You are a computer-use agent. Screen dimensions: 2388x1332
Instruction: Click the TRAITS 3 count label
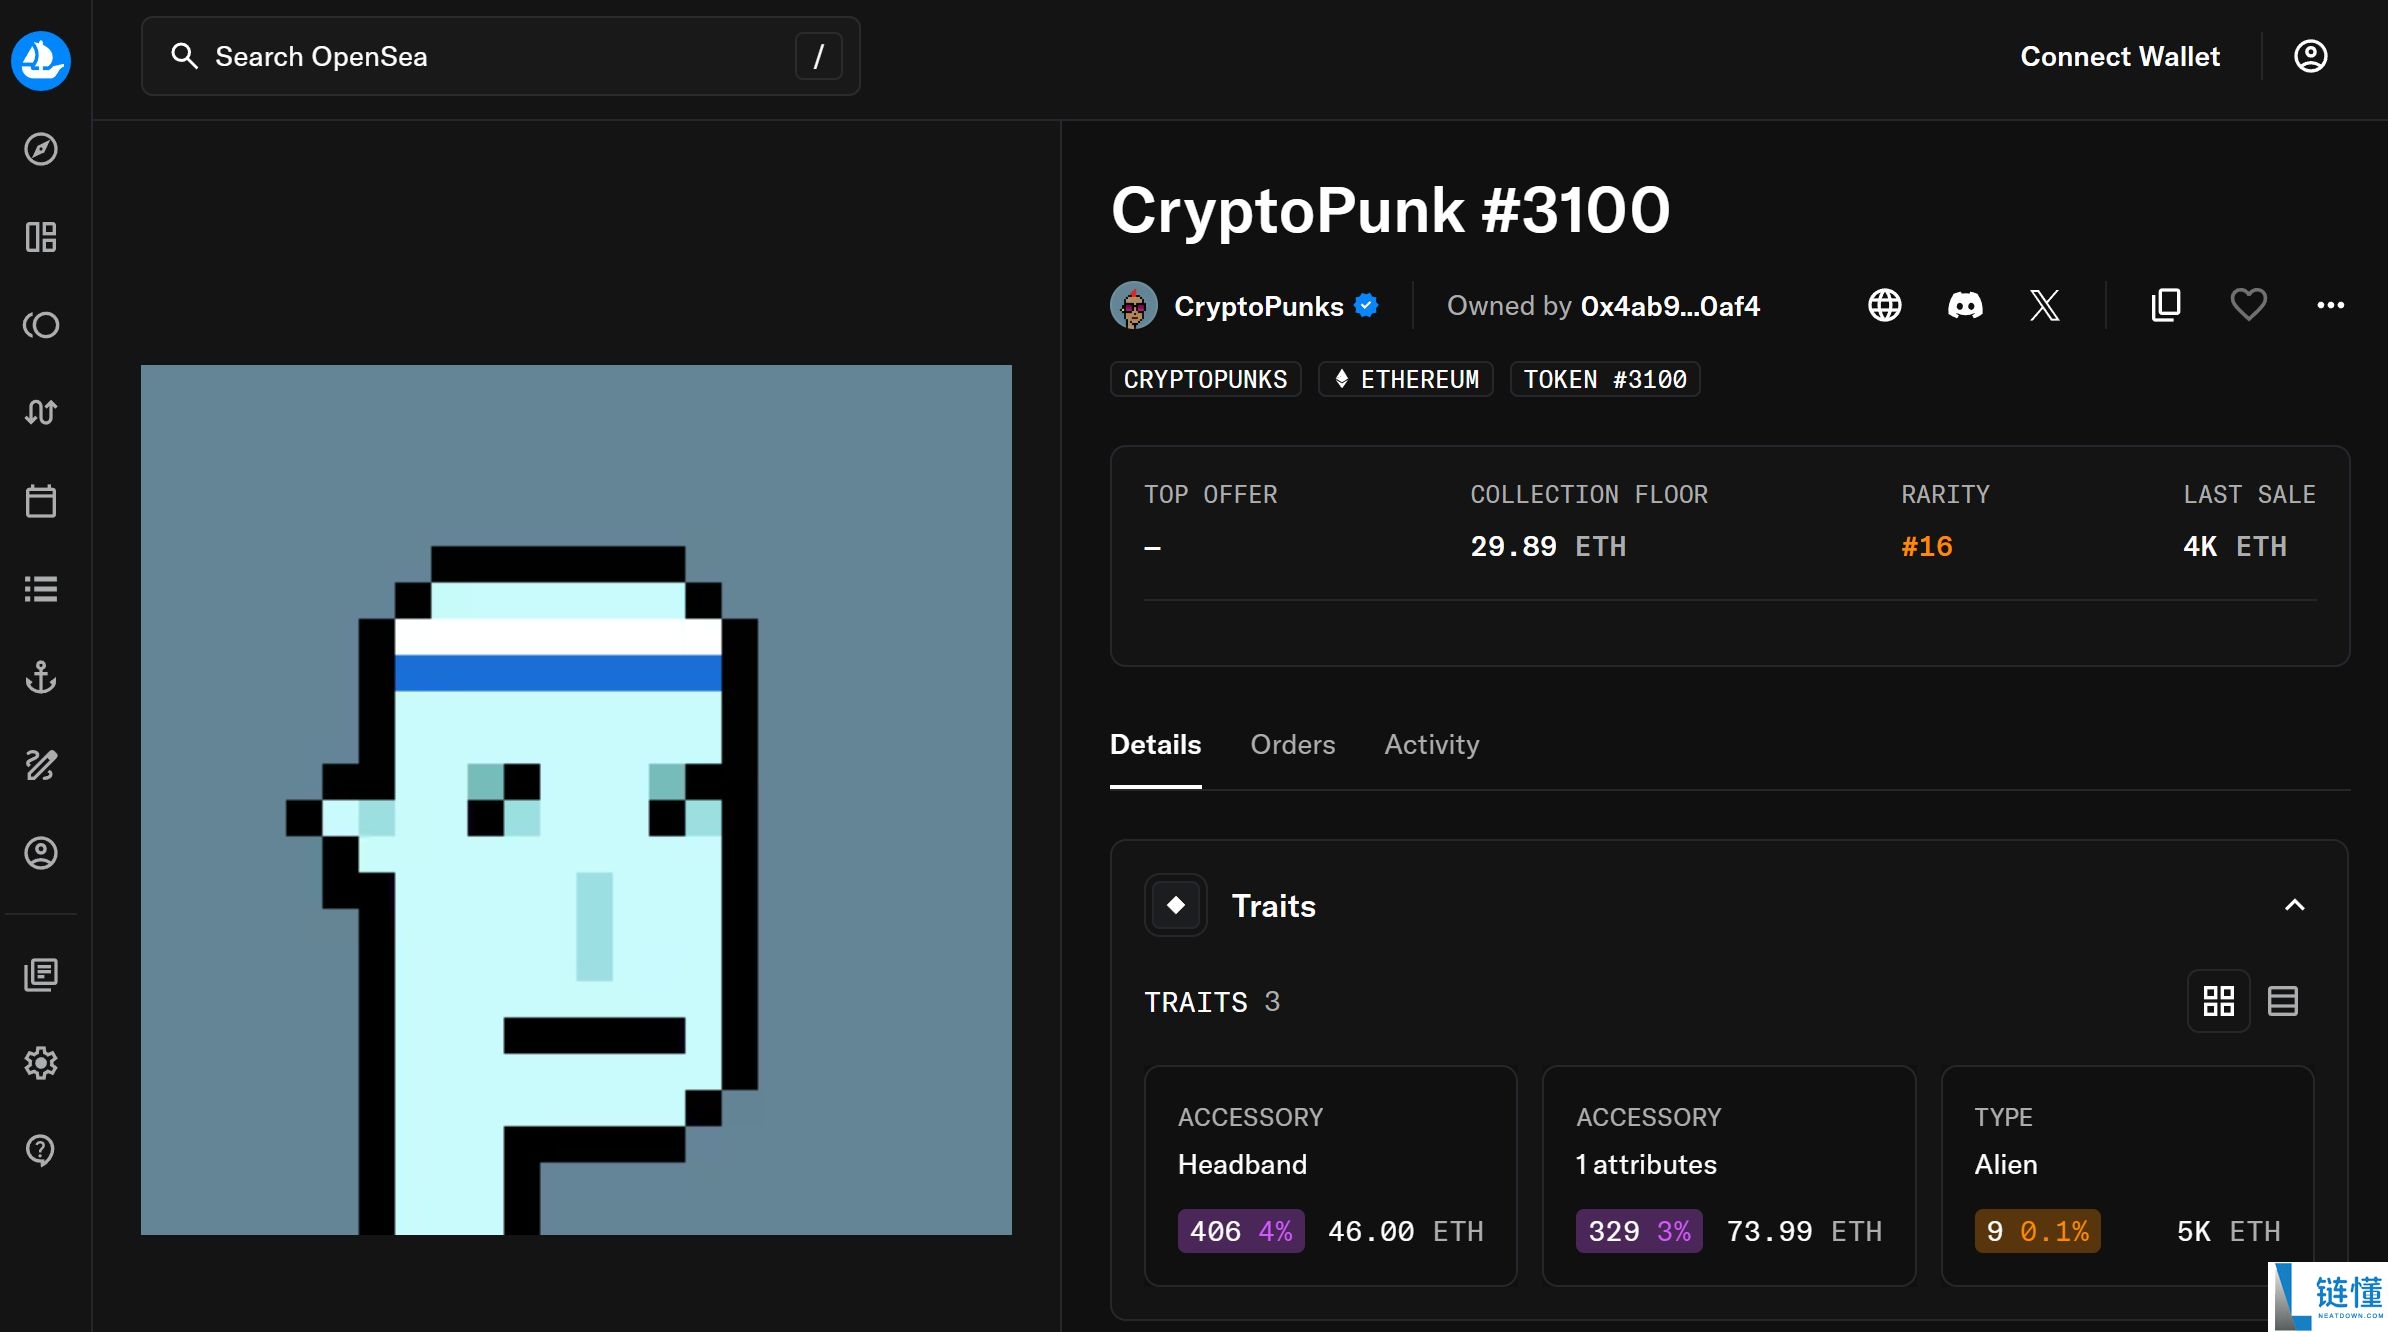click(1212, 1002)
